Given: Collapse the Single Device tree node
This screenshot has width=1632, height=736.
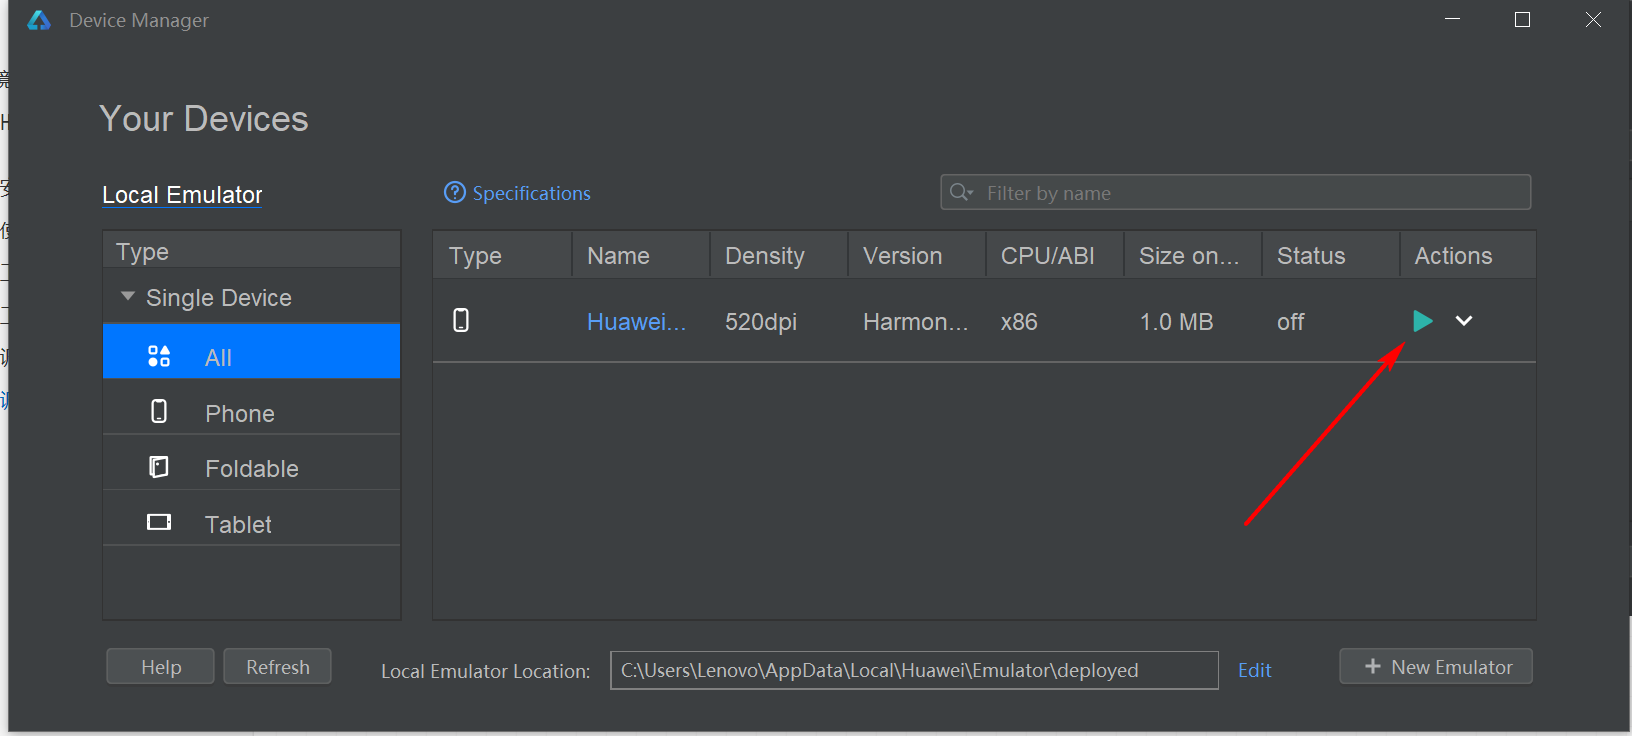Looking at the screenshot, I should pos(128,297).
